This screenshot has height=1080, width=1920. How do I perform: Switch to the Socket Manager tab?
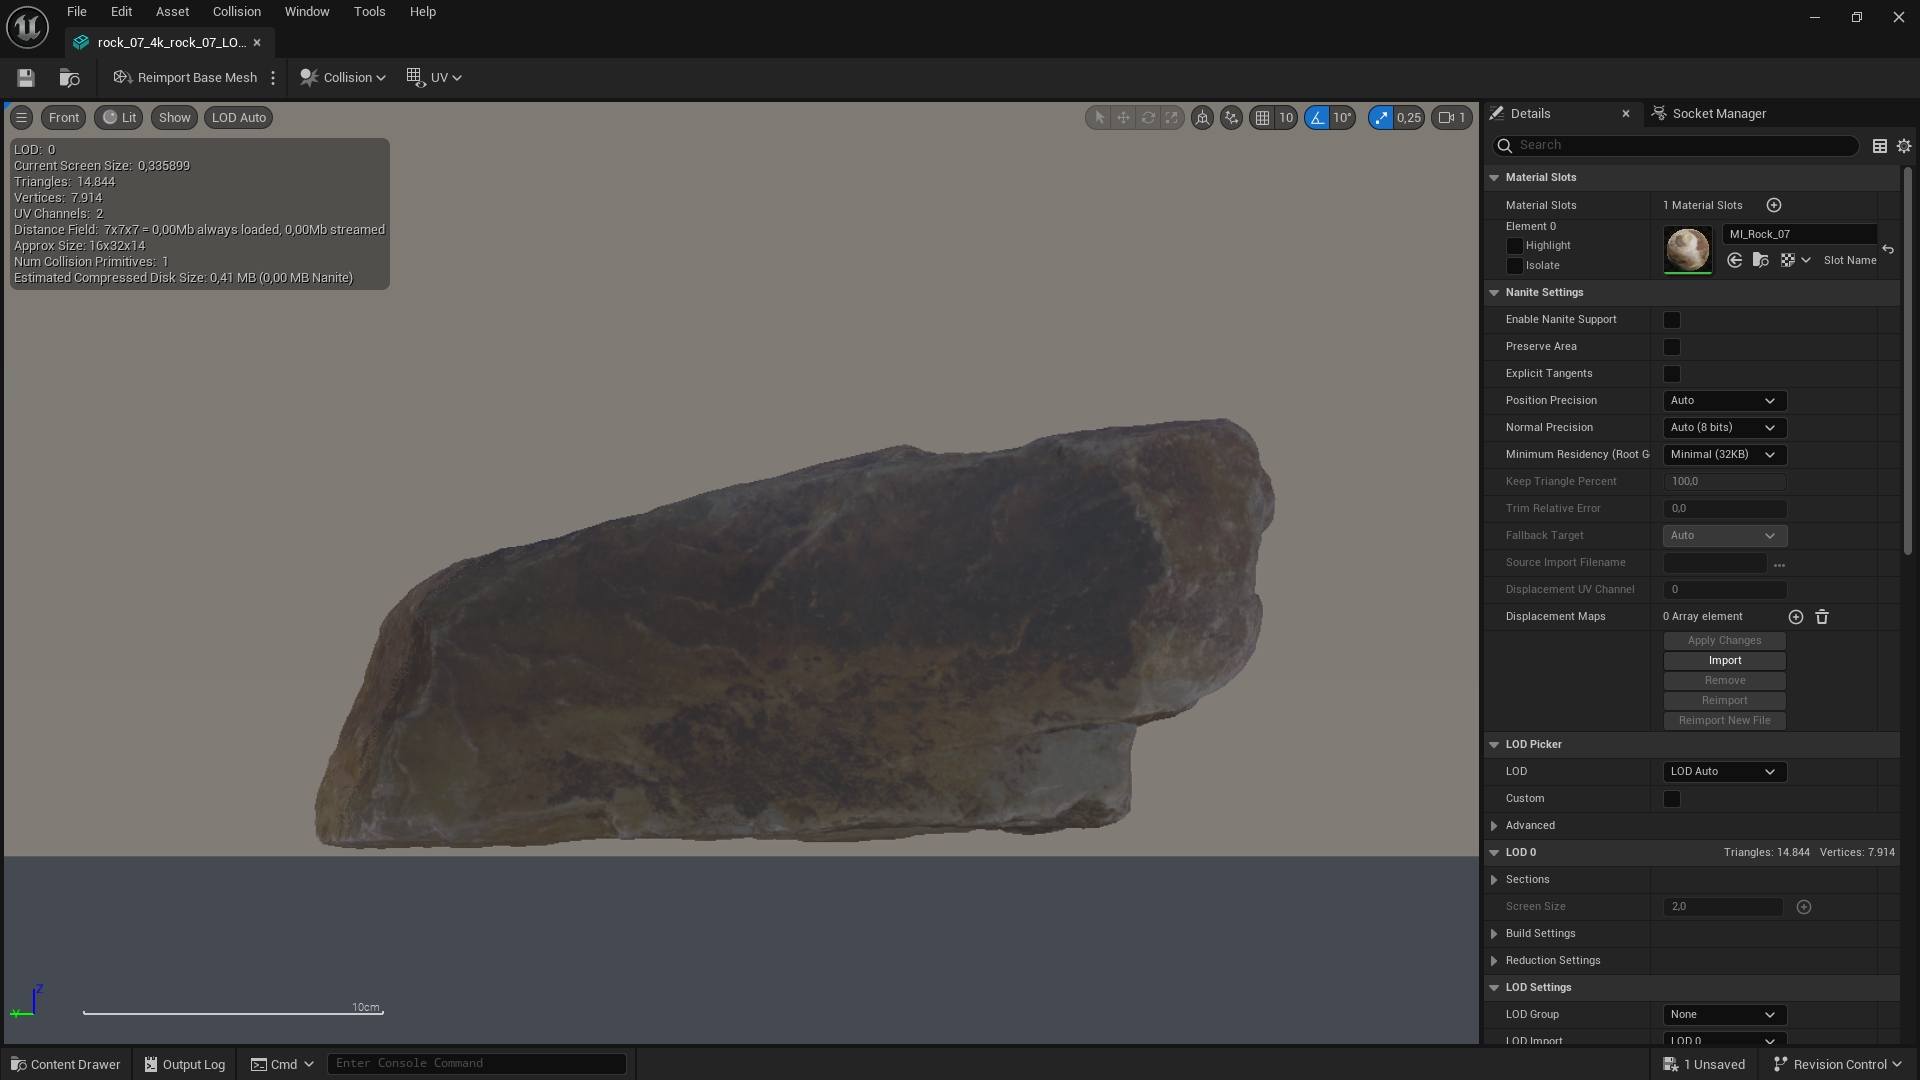(1719, 113)
